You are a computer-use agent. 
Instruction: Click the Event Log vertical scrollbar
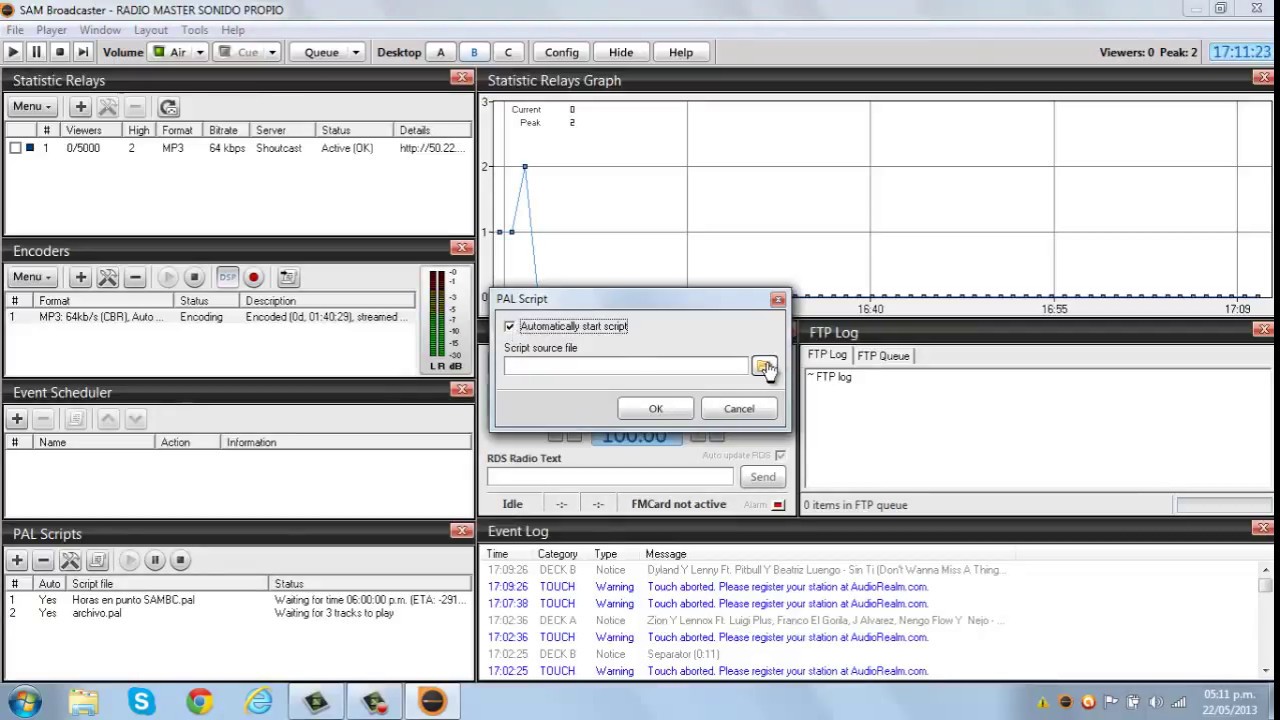tap(1265, 620)
